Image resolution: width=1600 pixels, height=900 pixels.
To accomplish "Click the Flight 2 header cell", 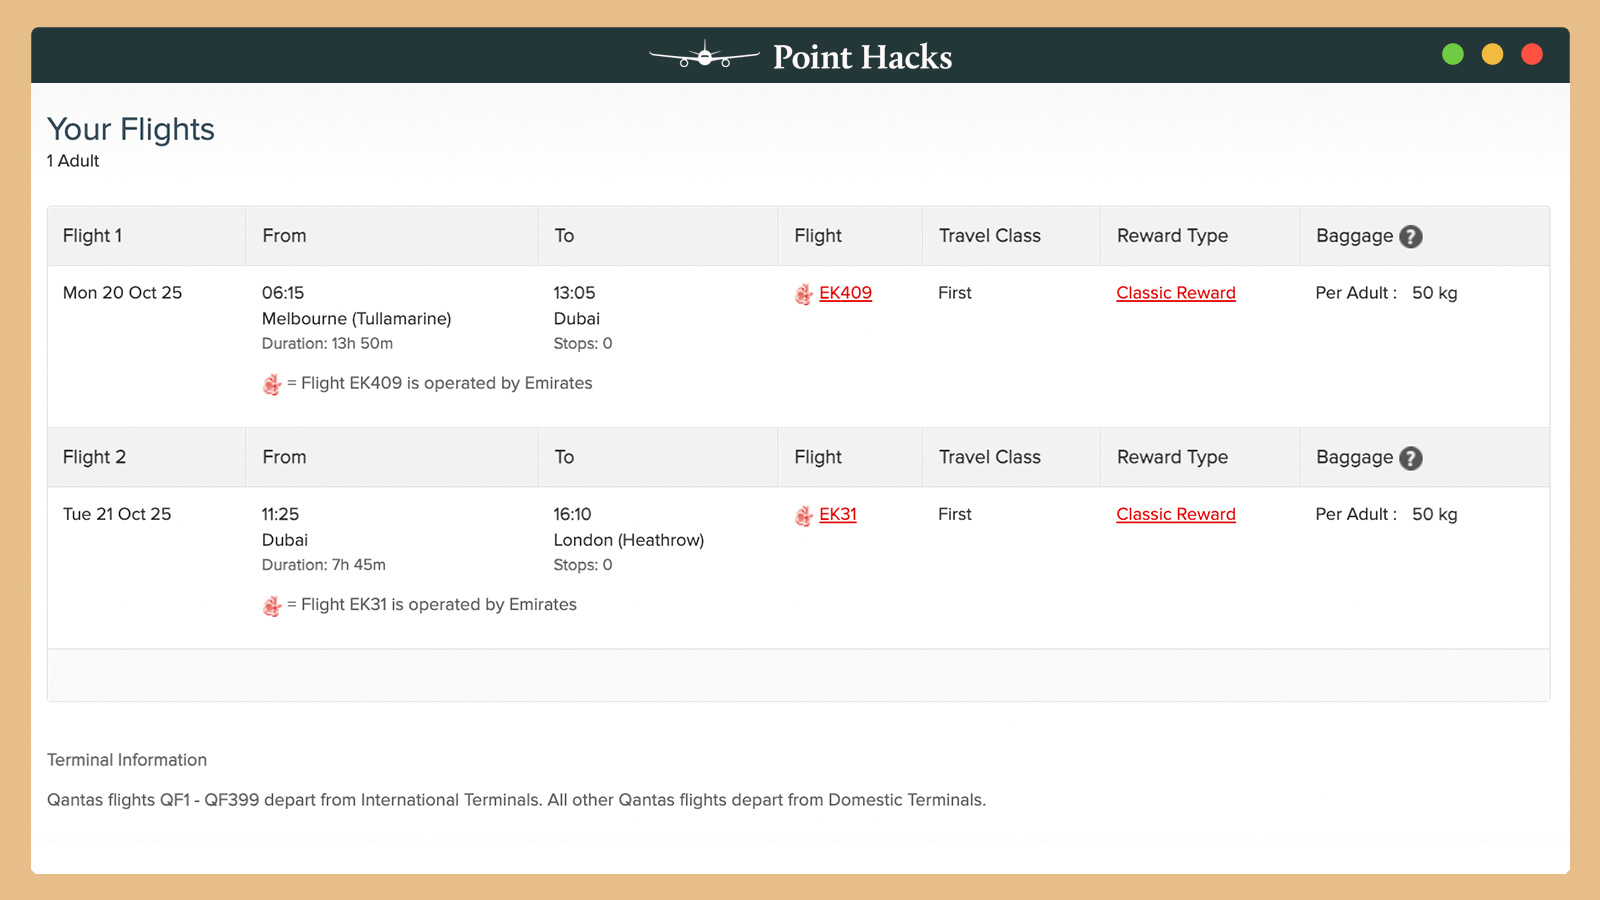I will pyautogui.click(x=147, y=457).
